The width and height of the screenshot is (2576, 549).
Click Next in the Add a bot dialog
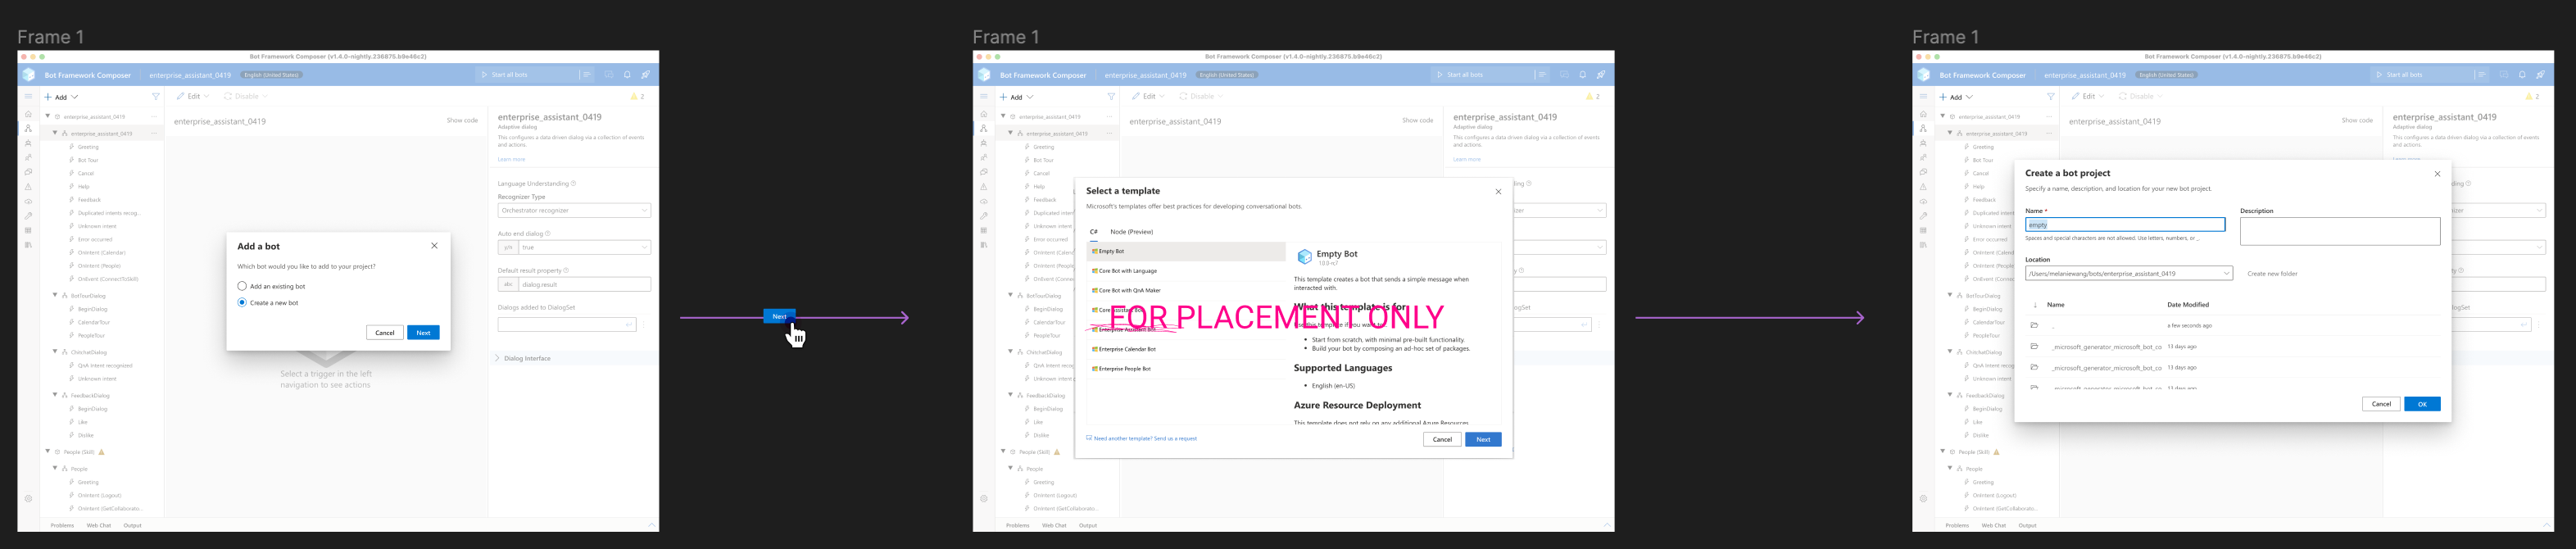pos(423,332)
